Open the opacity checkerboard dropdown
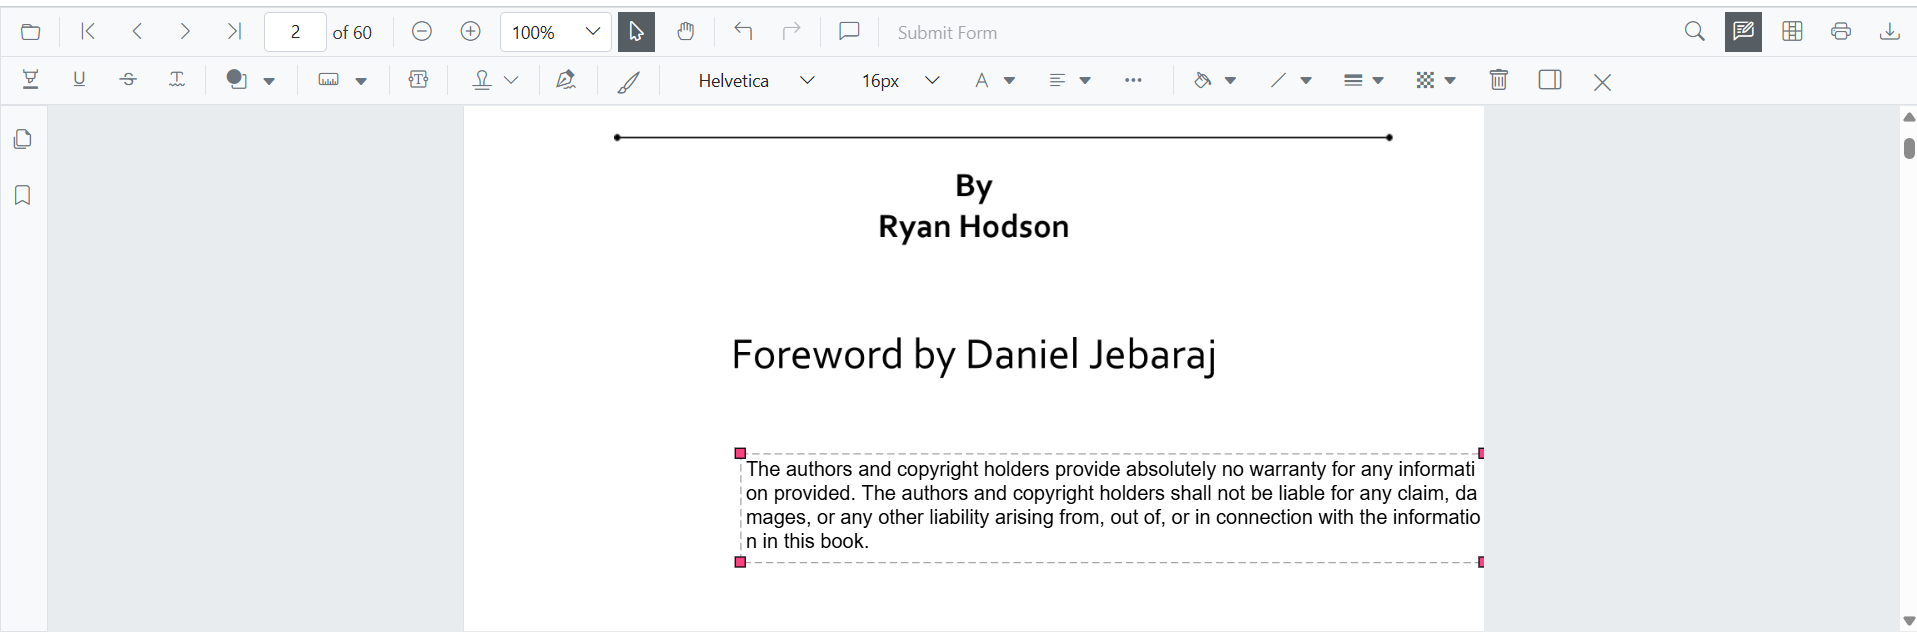 [1435, 80]
